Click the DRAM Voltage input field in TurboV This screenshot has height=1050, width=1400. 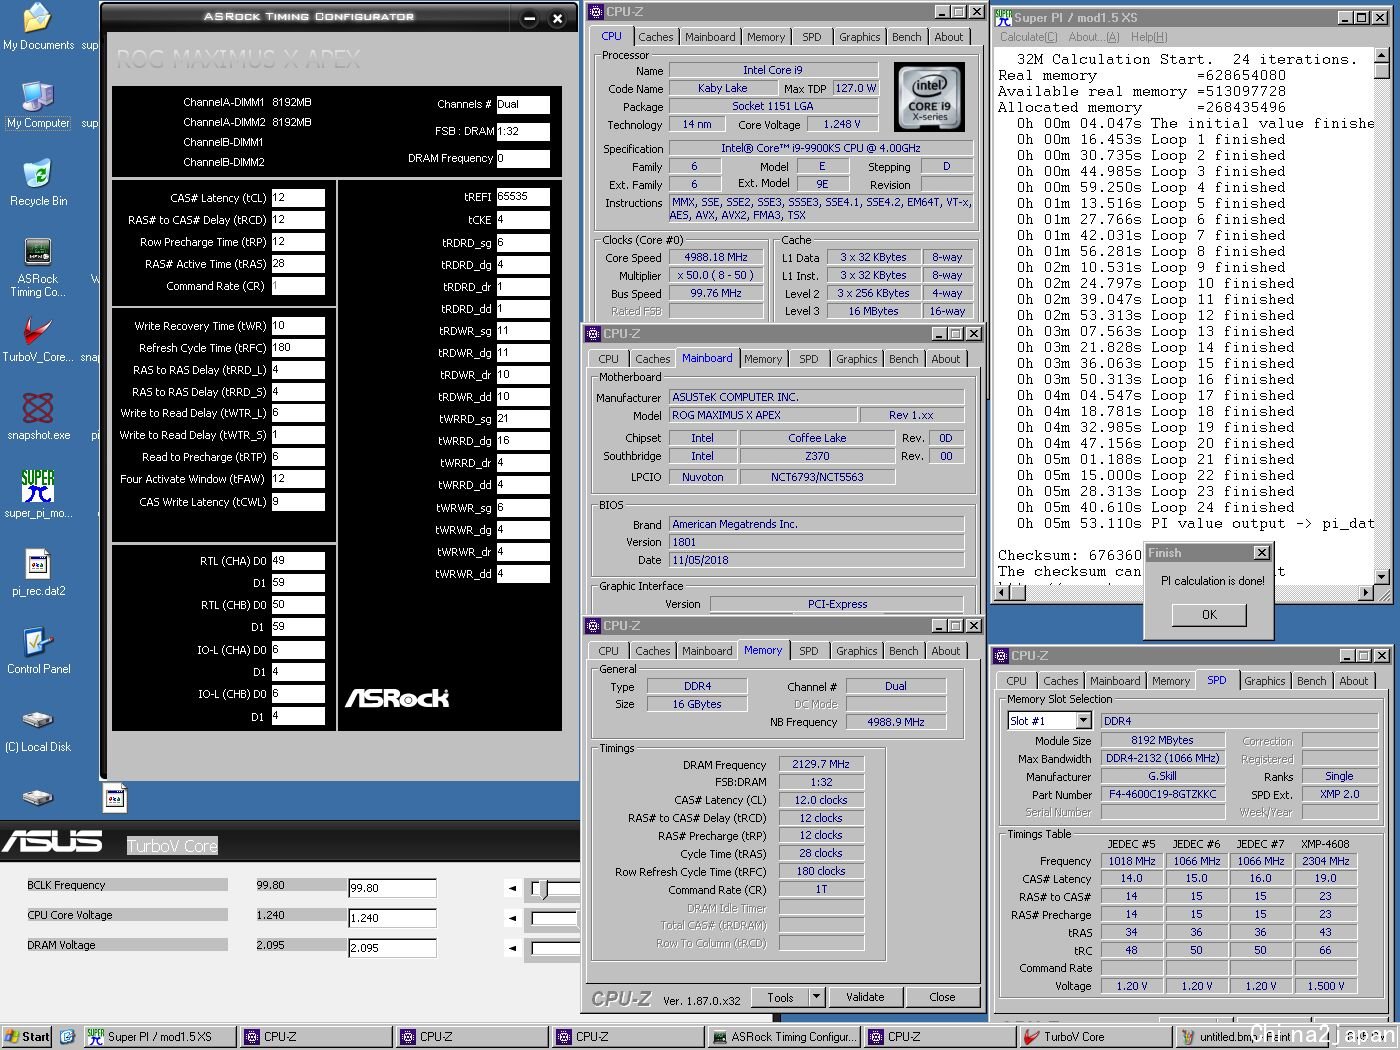(x=392, y=948)
